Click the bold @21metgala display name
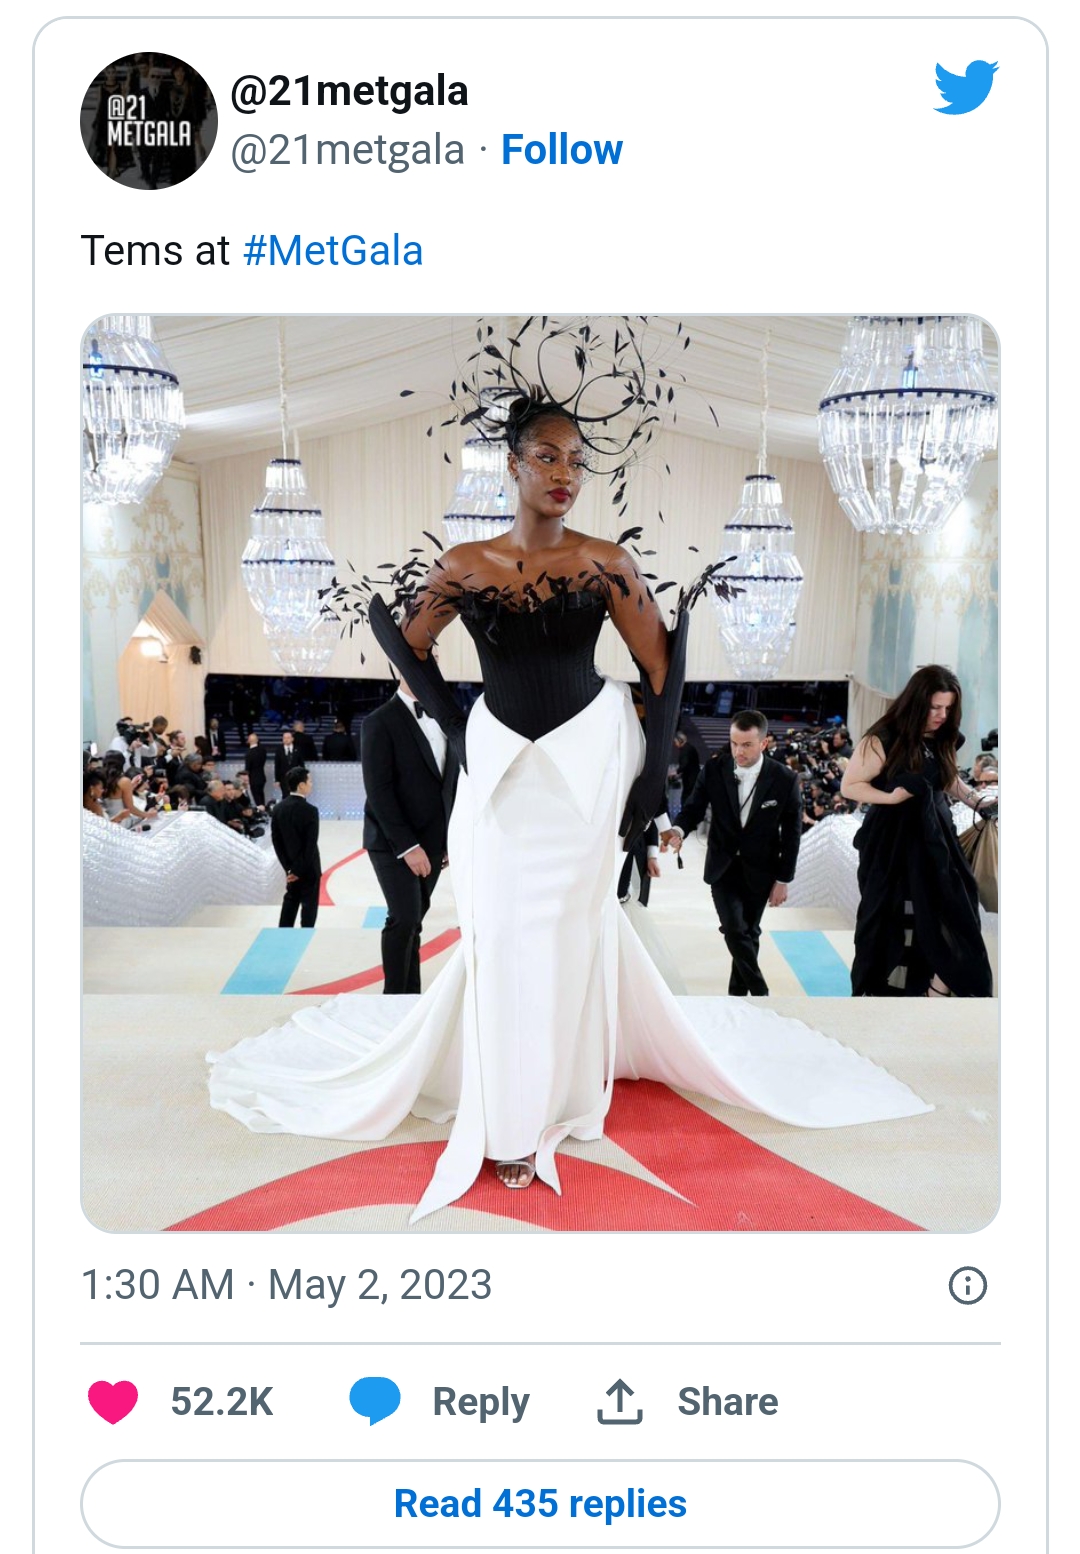 (349, 91)
